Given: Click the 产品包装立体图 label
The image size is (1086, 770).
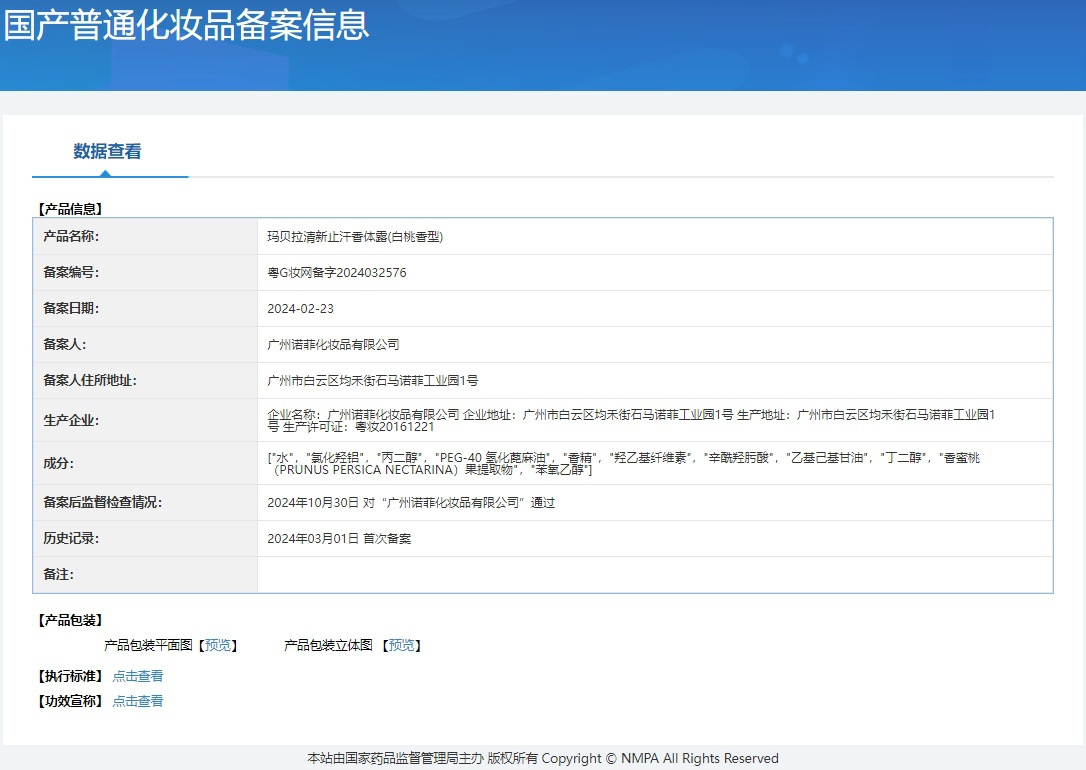Looking at the screenshot, I should click(x=328, y=645).
